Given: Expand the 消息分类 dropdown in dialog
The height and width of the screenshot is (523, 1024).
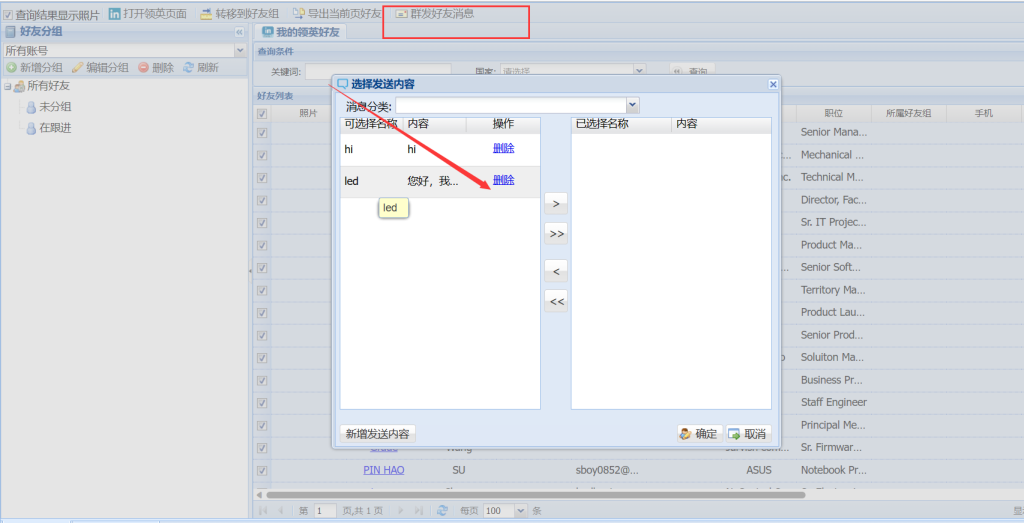Looking at the screenshot, I should coord(632,105).
